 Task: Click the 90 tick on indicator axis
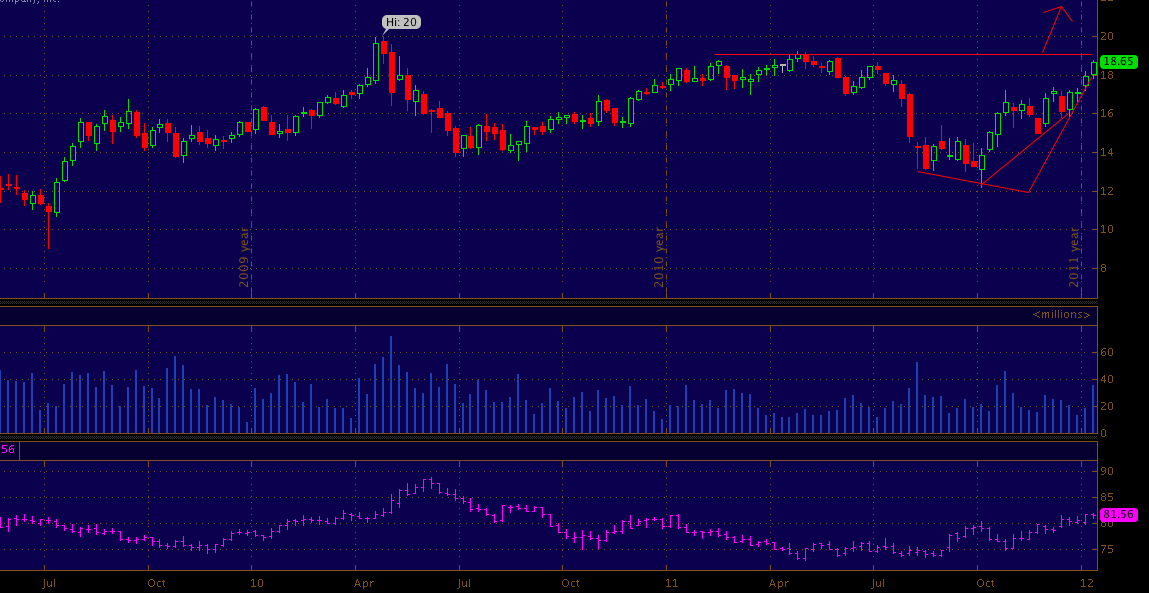(1107, 471)
